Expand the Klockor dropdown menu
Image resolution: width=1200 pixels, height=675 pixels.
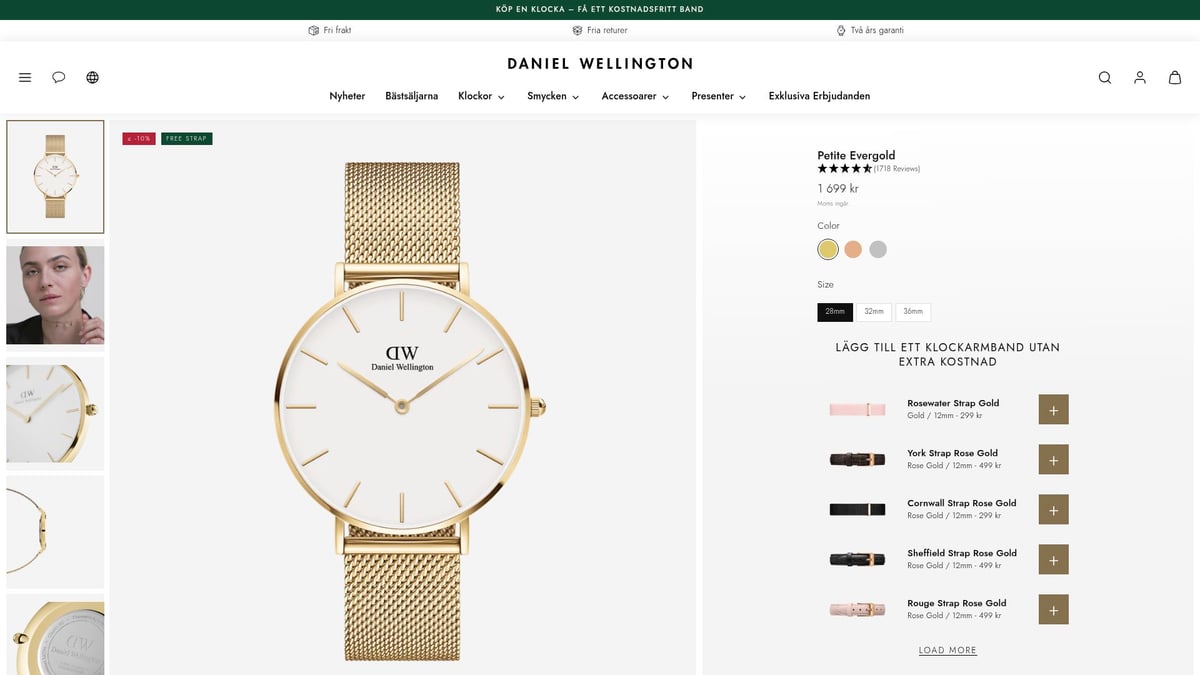[x=481, y=96]
